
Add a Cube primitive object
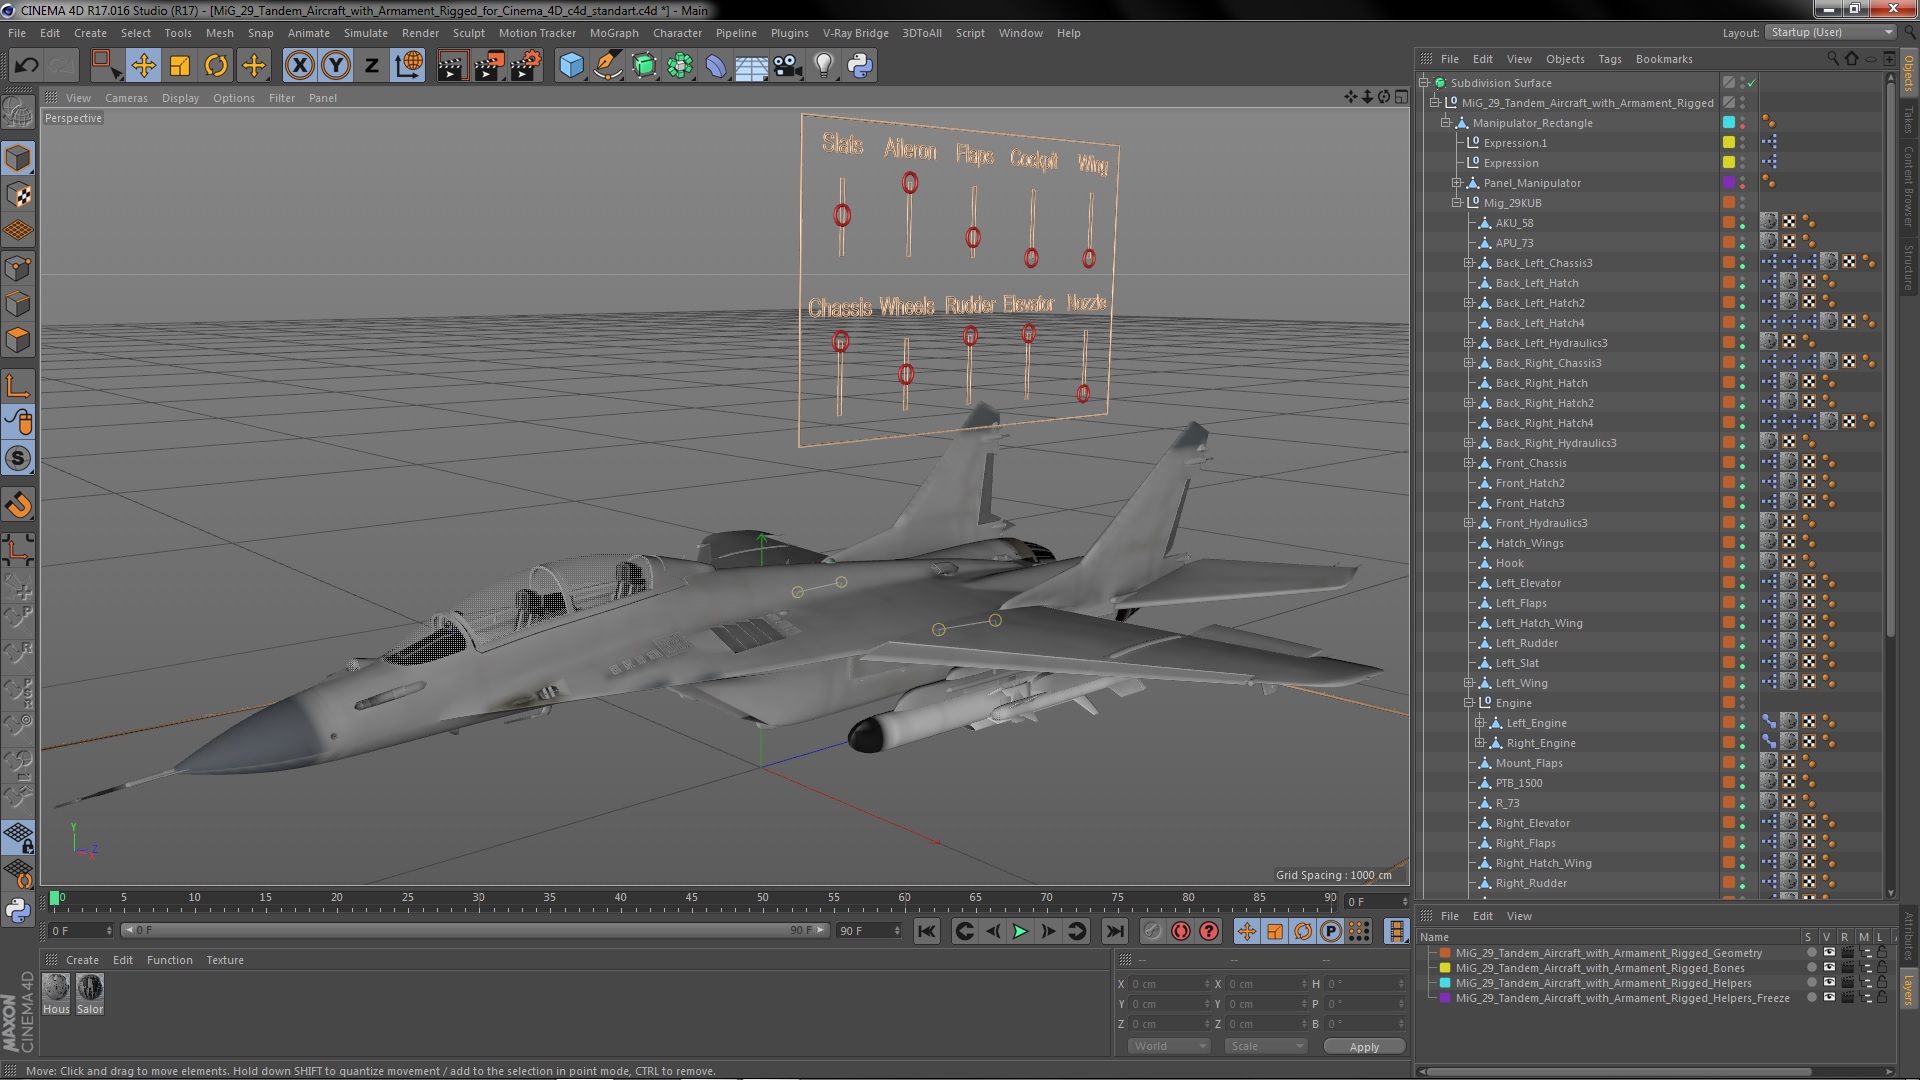click(571, 66)
